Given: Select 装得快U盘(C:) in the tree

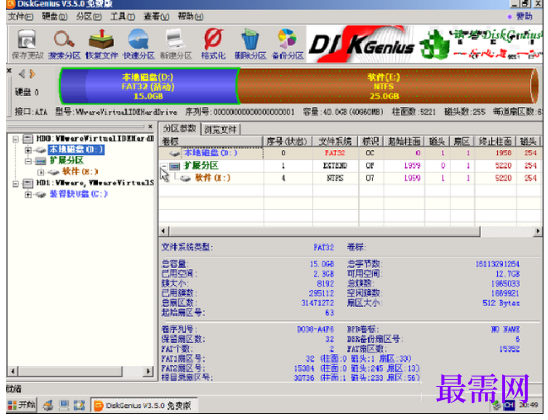Looking at the screenshot, I should [78, 194].
